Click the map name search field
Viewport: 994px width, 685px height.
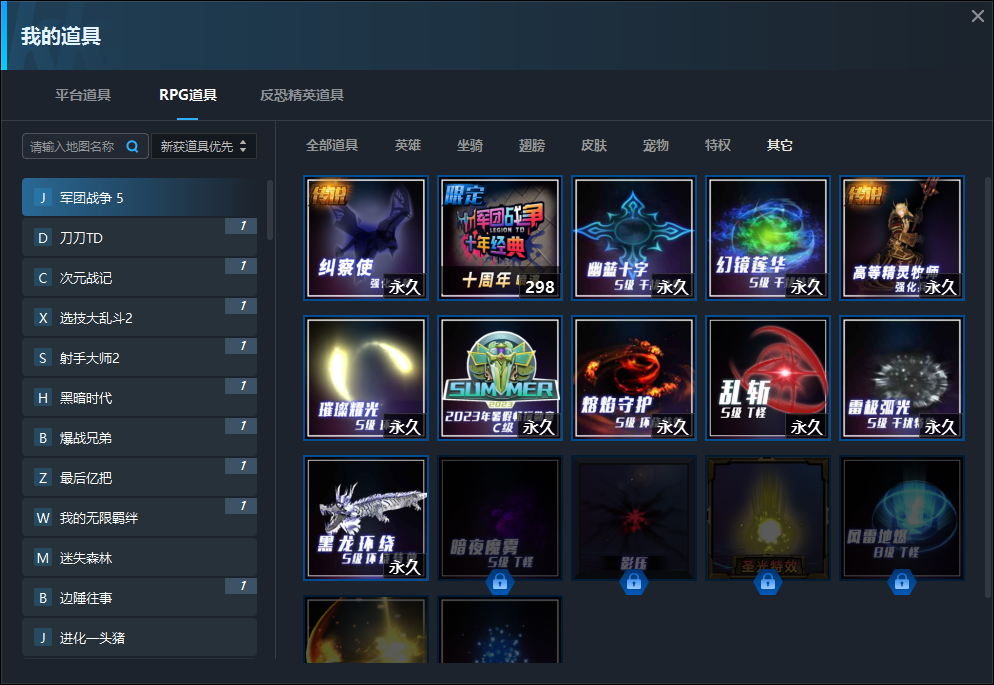(x=85, y=146)
